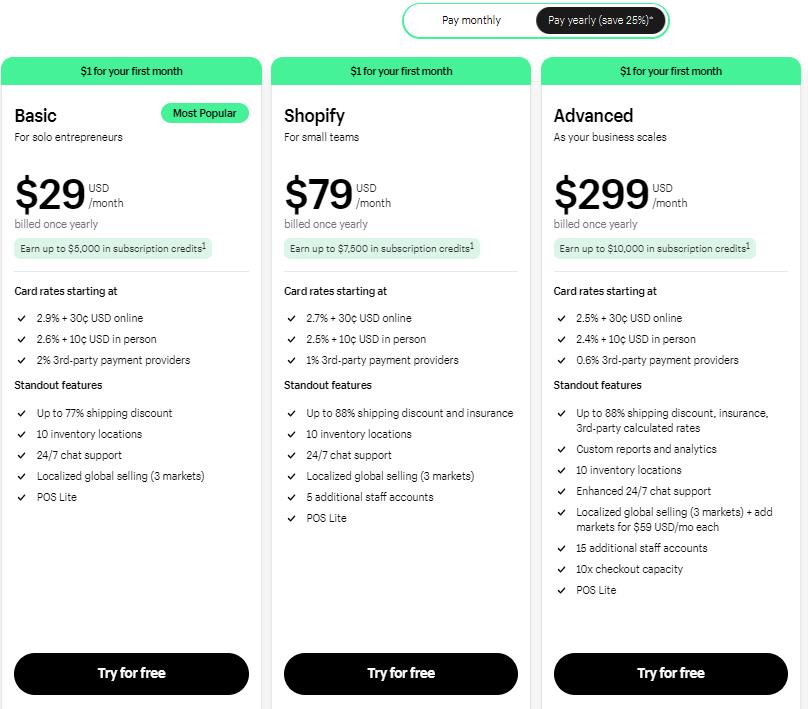
Task: Click the "$1 for your first month" banner on Shopify plan
Action: point(400,71)
